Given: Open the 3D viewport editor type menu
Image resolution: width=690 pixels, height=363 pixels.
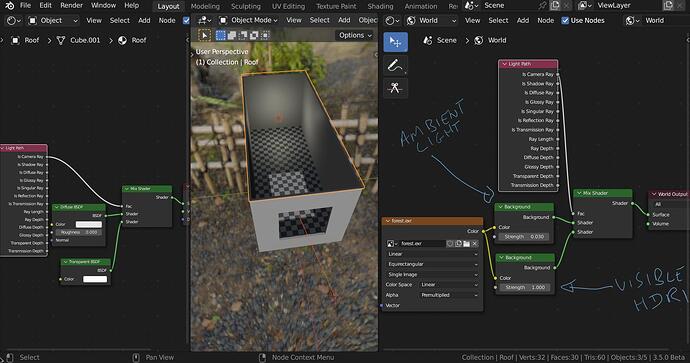Looking at the screenshot, I should click(204, 21).
